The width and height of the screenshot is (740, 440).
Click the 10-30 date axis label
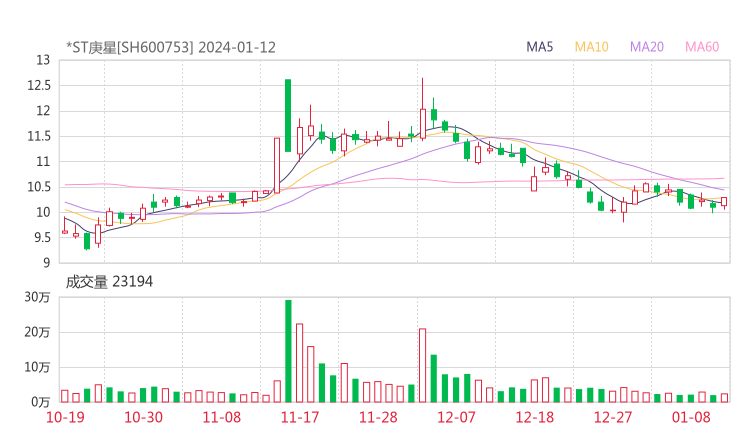click(x=143, y=417)
